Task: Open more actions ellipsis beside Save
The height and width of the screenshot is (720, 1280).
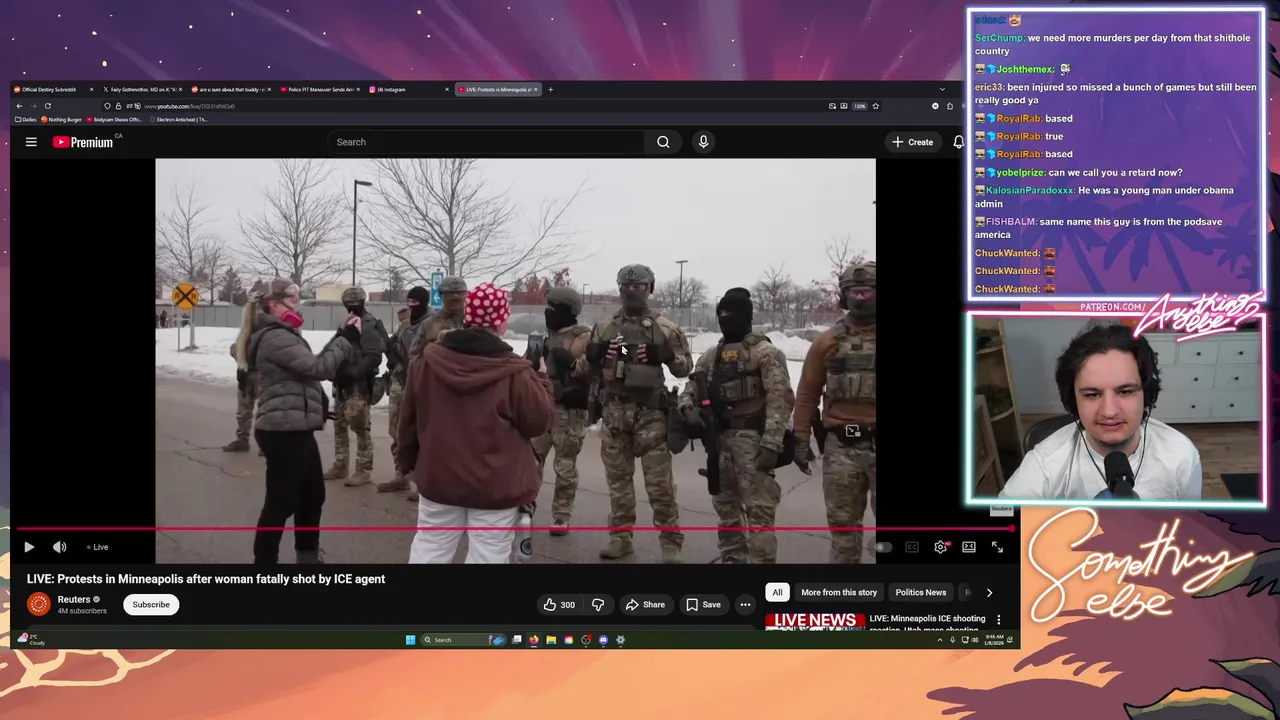Action: point(745,604)
